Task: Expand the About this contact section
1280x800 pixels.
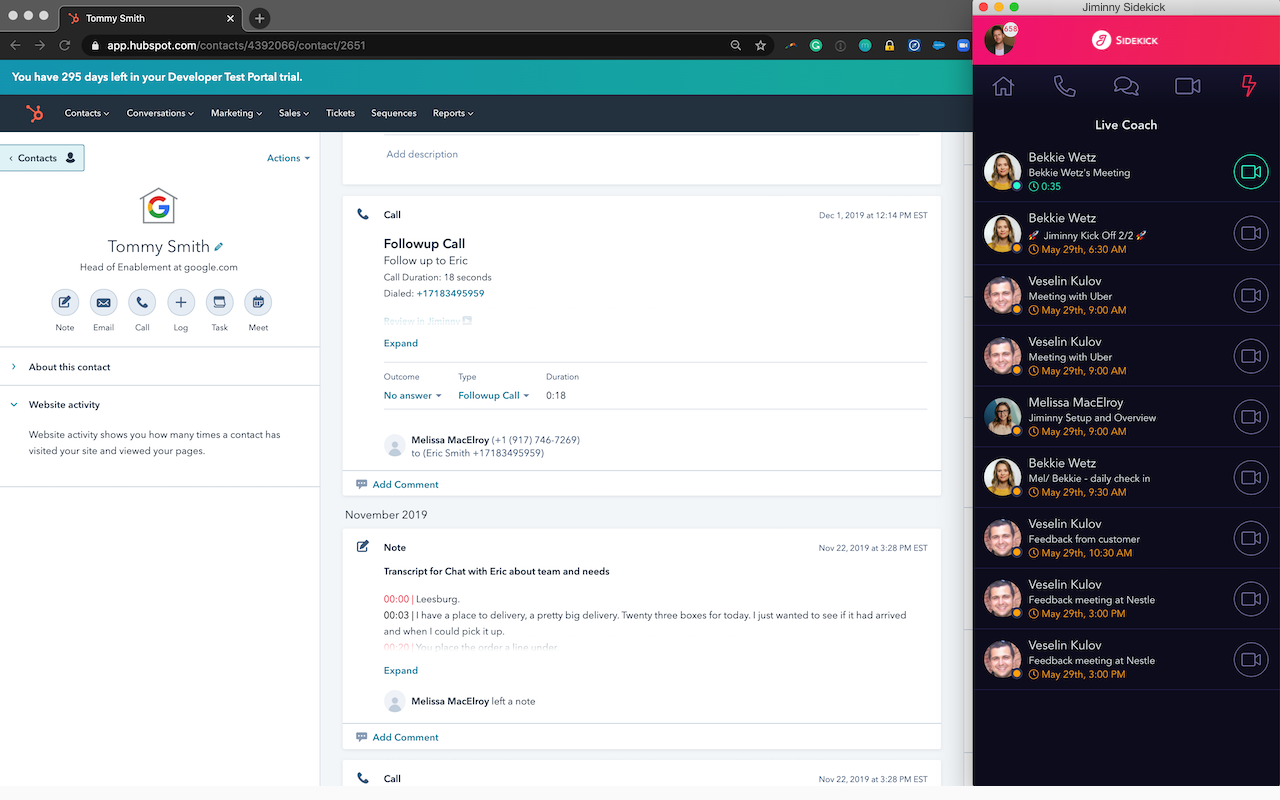Action: (x=69, y=367)
